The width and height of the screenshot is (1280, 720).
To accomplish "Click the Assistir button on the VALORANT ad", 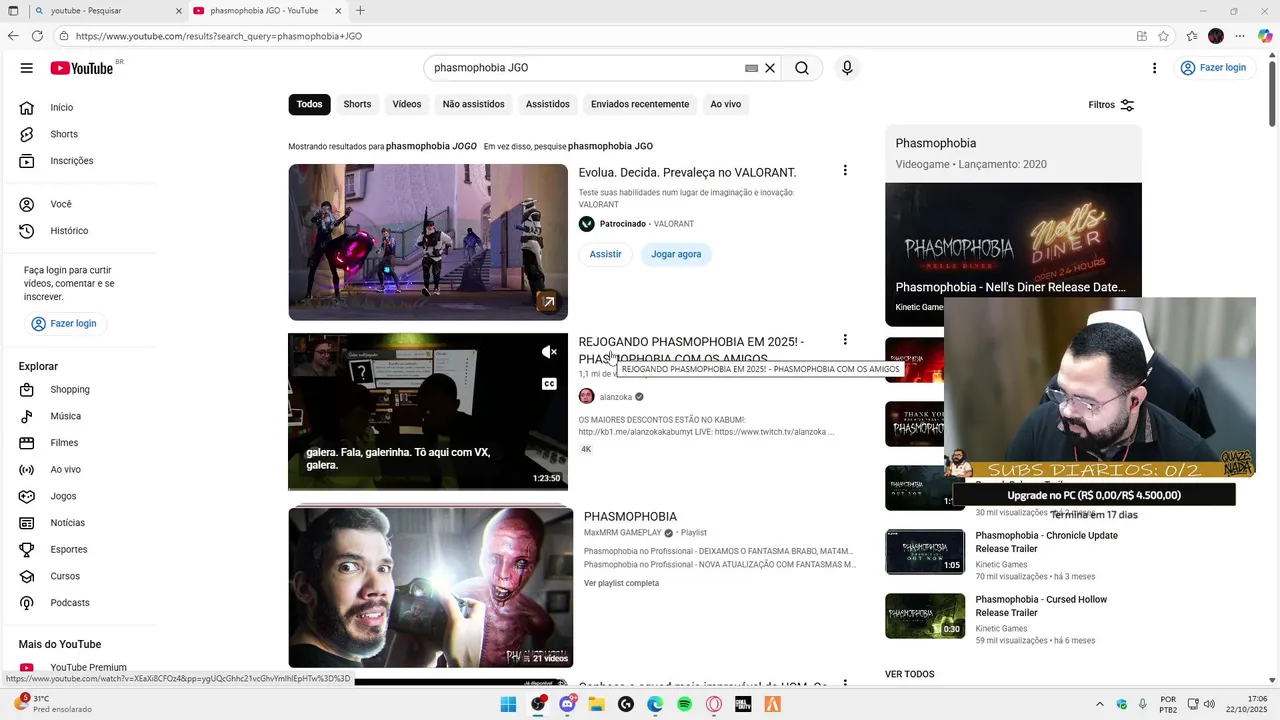I will 605,254.
